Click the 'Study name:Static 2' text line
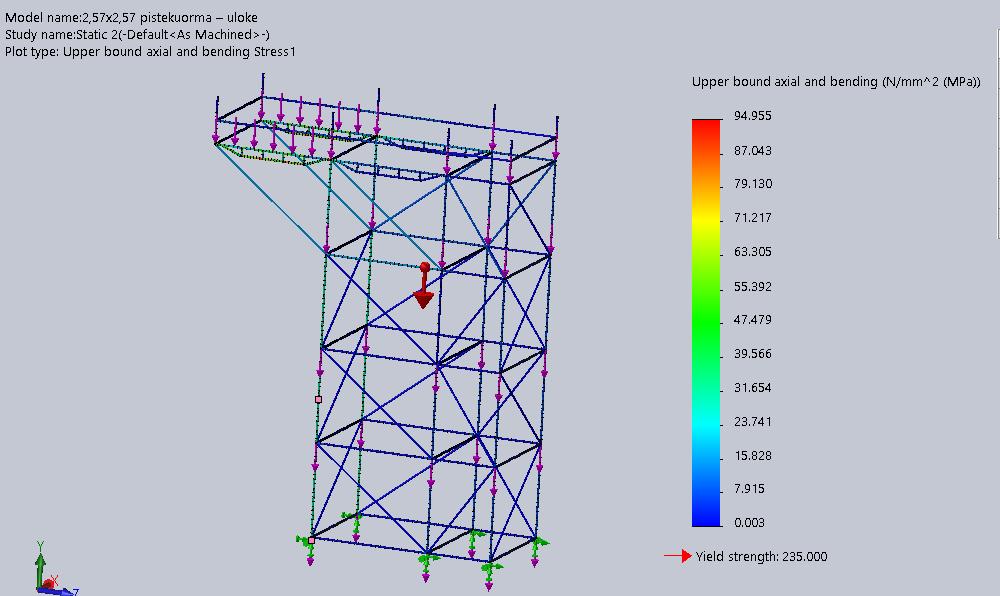The width and height of the screenshot is (1000, 596). (x=137, y=34)
